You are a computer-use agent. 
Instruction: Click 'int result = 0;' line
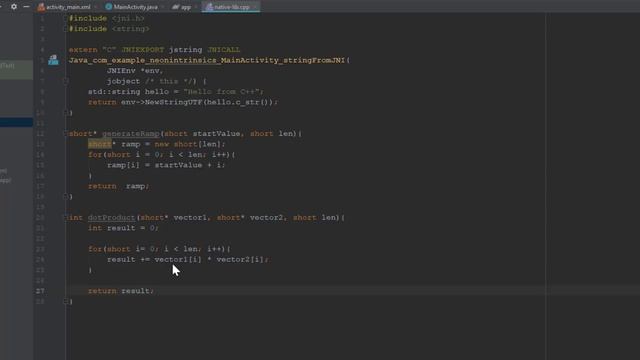click(x=123, y=229)
